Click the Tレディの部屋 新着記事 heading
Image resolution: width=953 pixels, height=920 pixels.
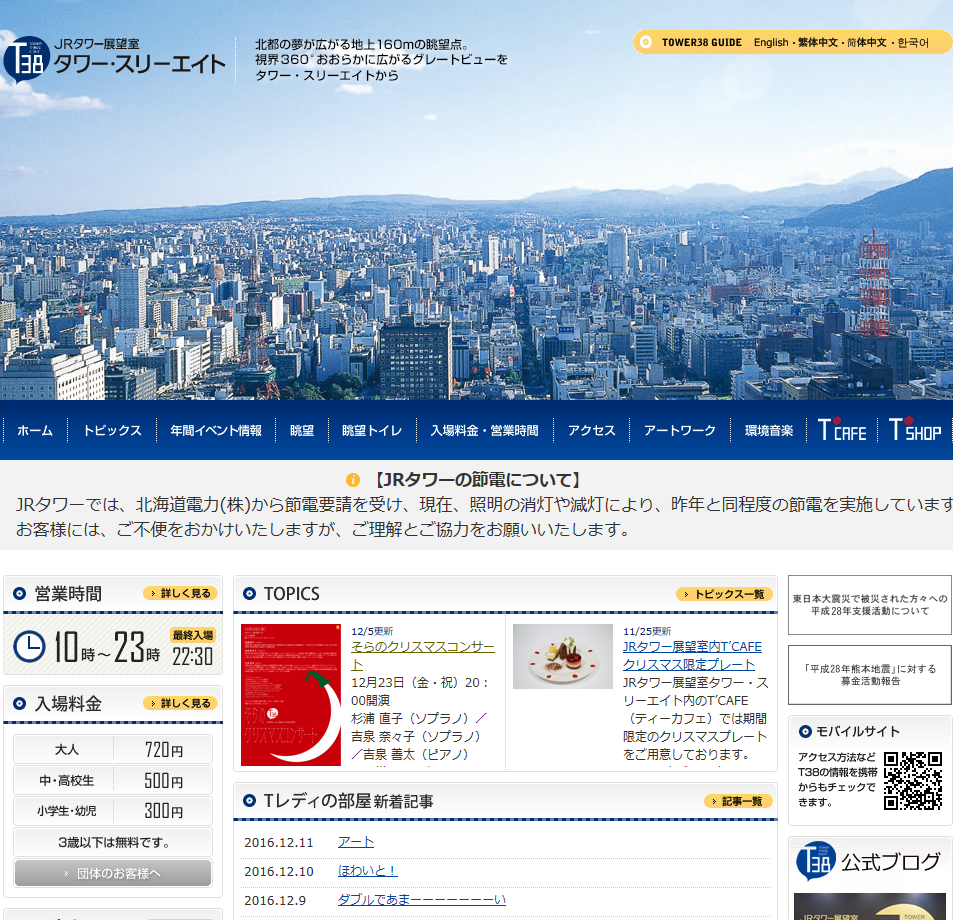pos(348,801)
